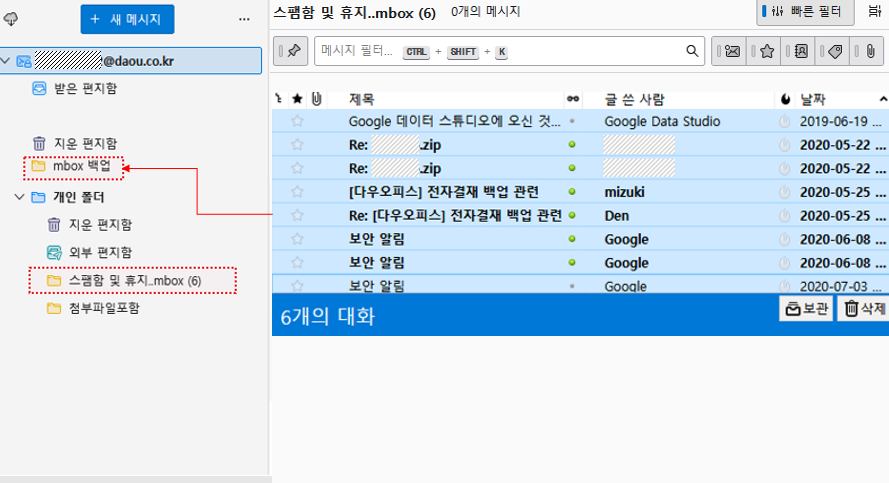
Task: Collapse the 개인 폴더 folder group
Action: coord(20,197)
